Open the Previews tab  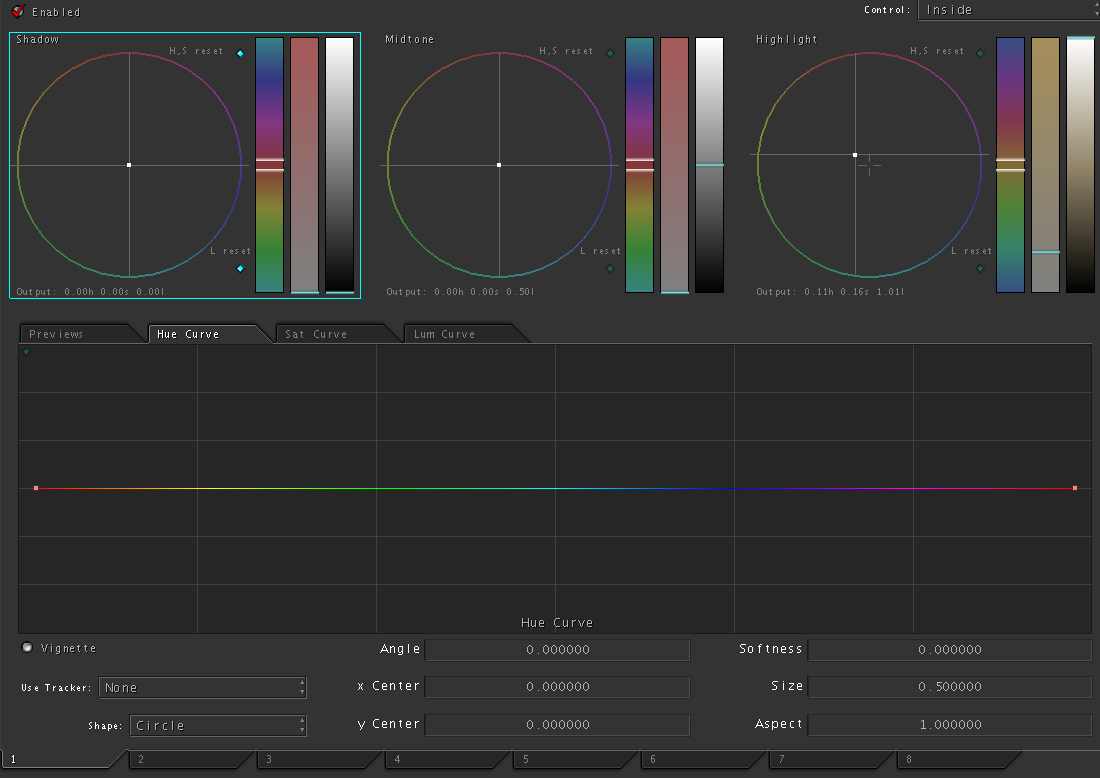pyautogui.click(x=57, y=334)
